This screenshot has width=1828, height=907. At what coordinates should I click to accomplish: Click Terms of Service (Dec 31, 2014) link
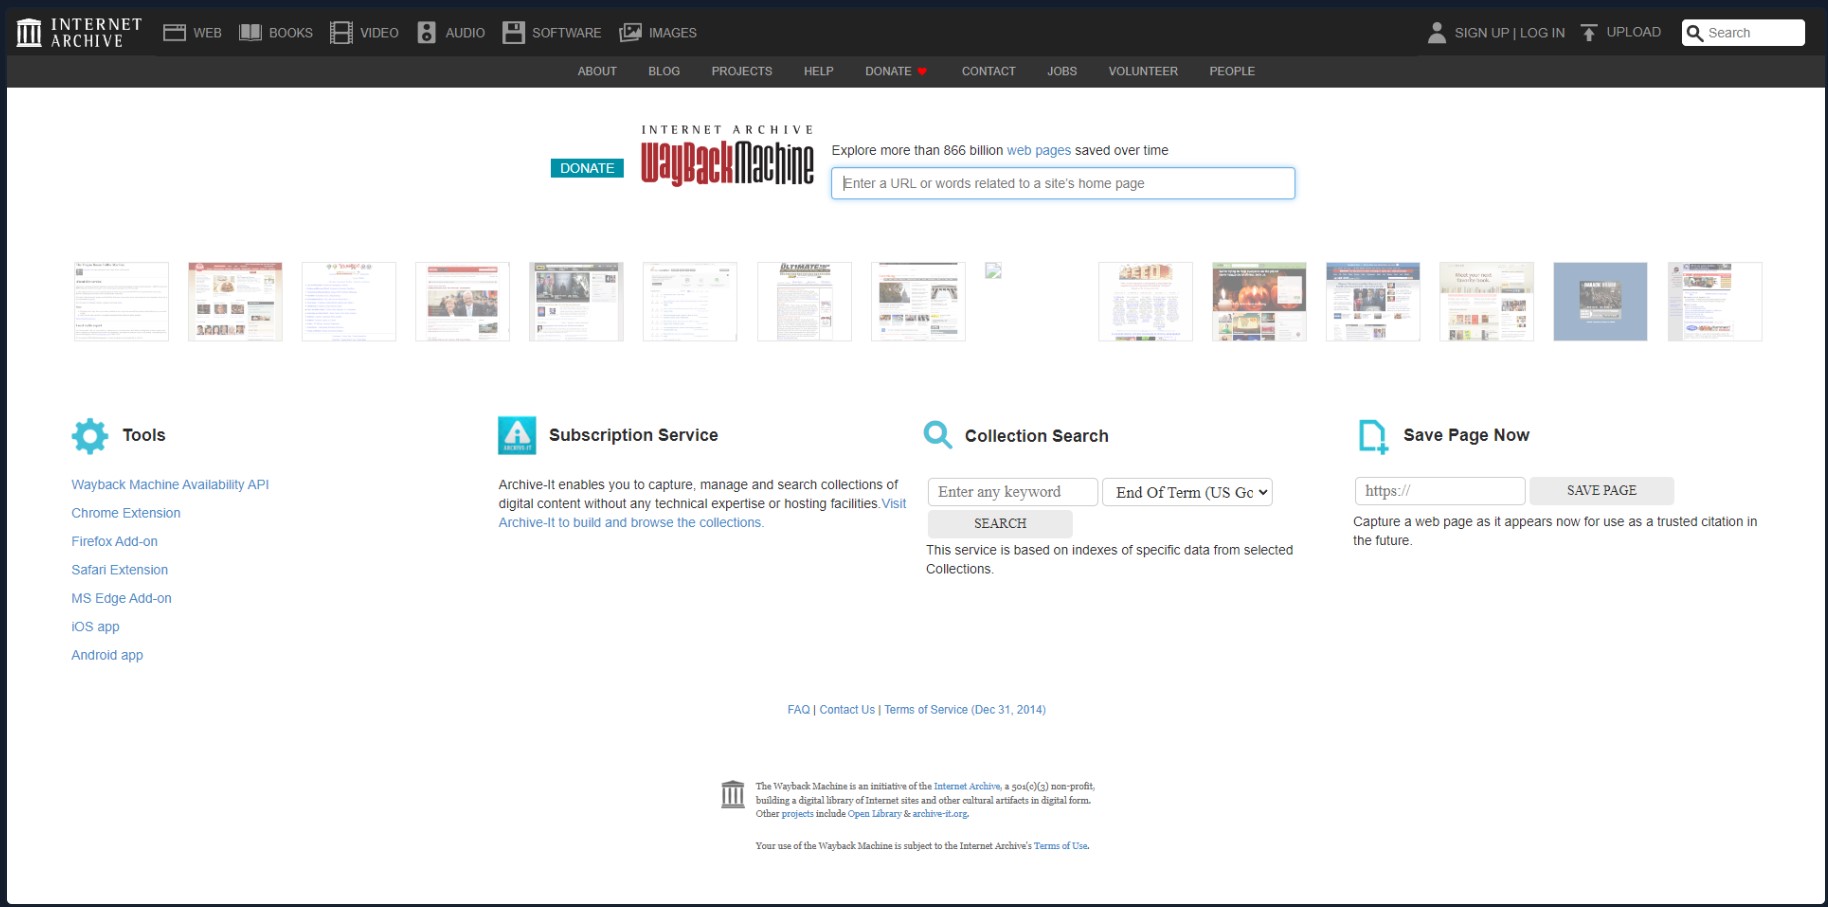(965, 710)
